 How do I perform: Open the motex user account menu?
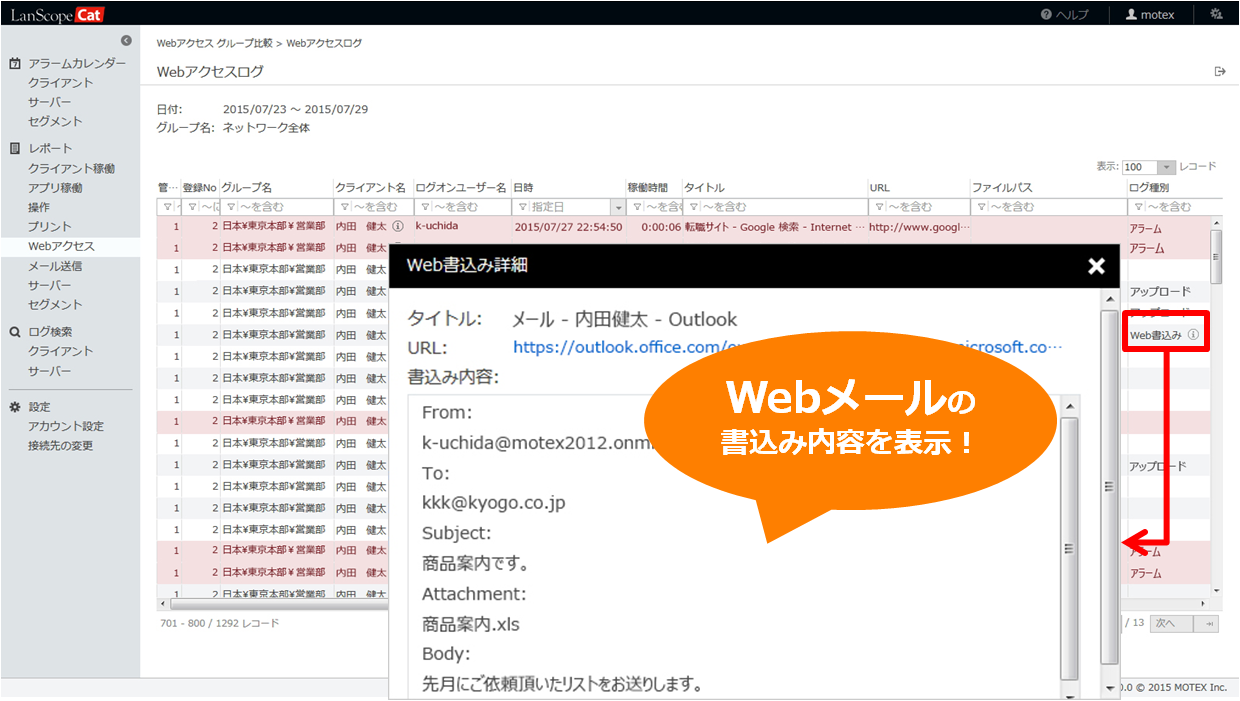(x=1150, y=15)
